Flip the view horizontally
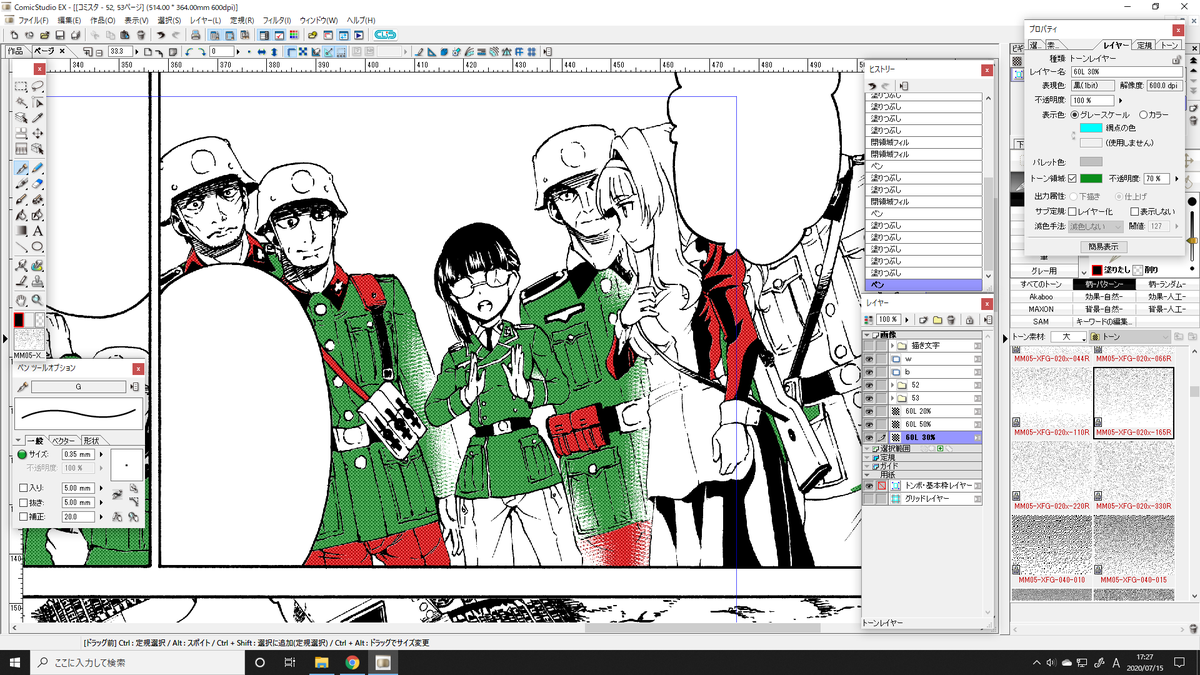Screen dimensions: 1200x675 [263, 51]
